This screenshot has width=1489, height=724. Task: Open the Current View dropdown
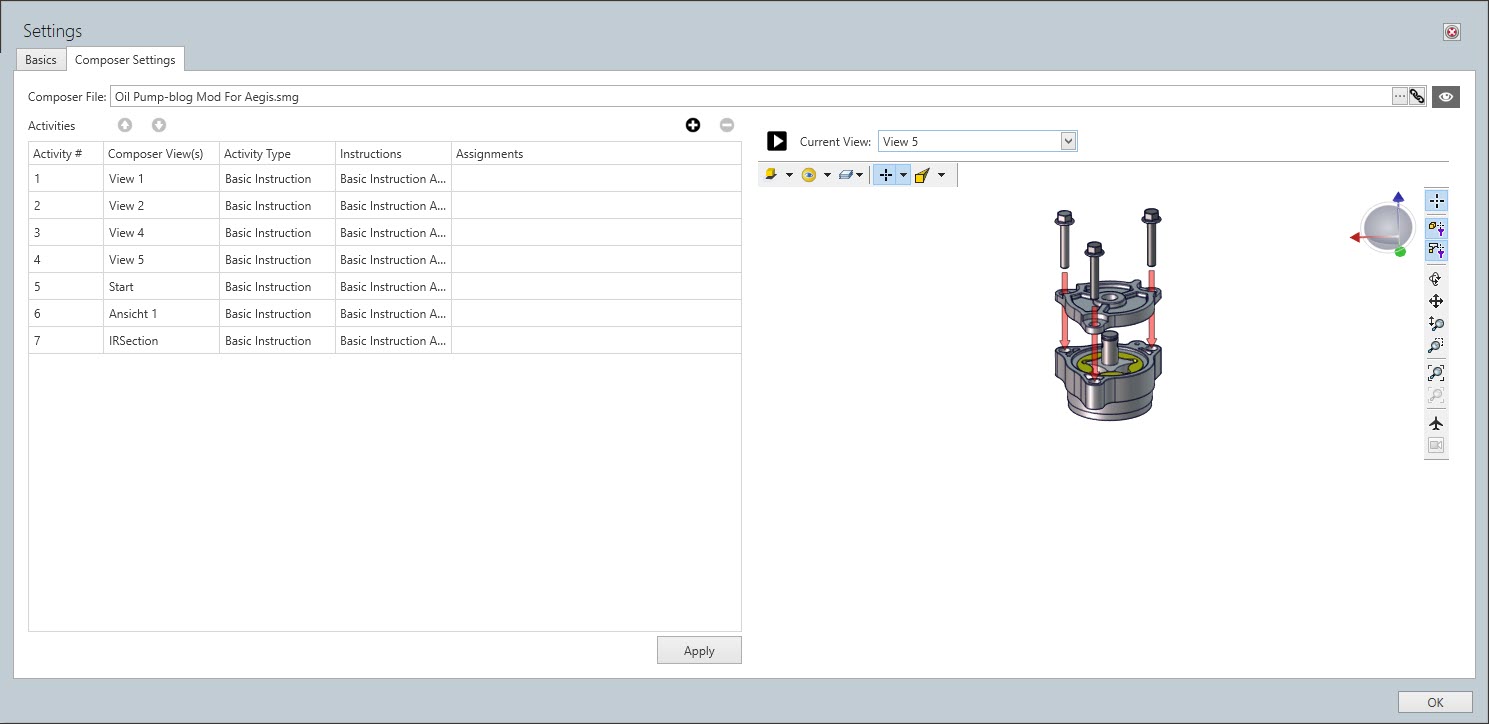(x=1068, y=142)
